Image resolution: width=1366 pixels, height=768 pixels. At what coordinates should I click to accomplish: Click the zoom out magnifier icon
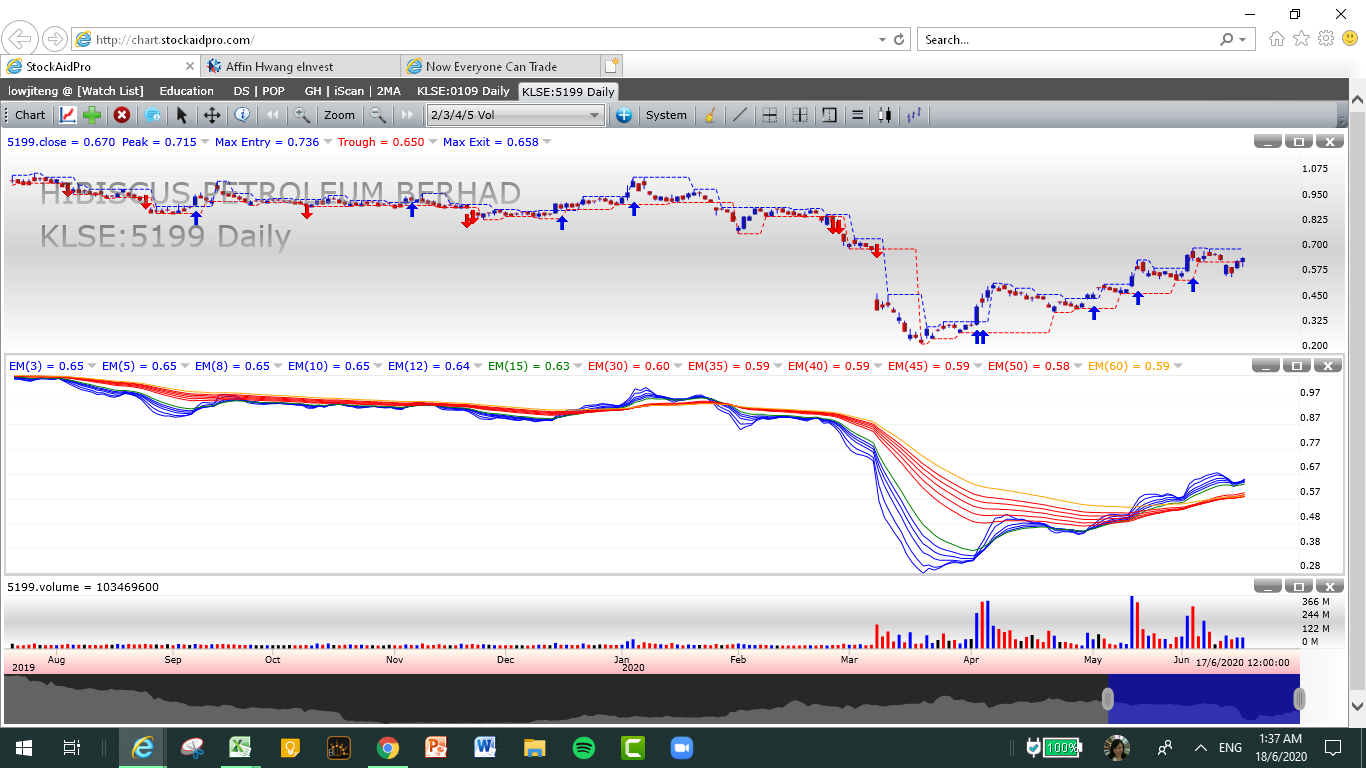coord(377,115)
